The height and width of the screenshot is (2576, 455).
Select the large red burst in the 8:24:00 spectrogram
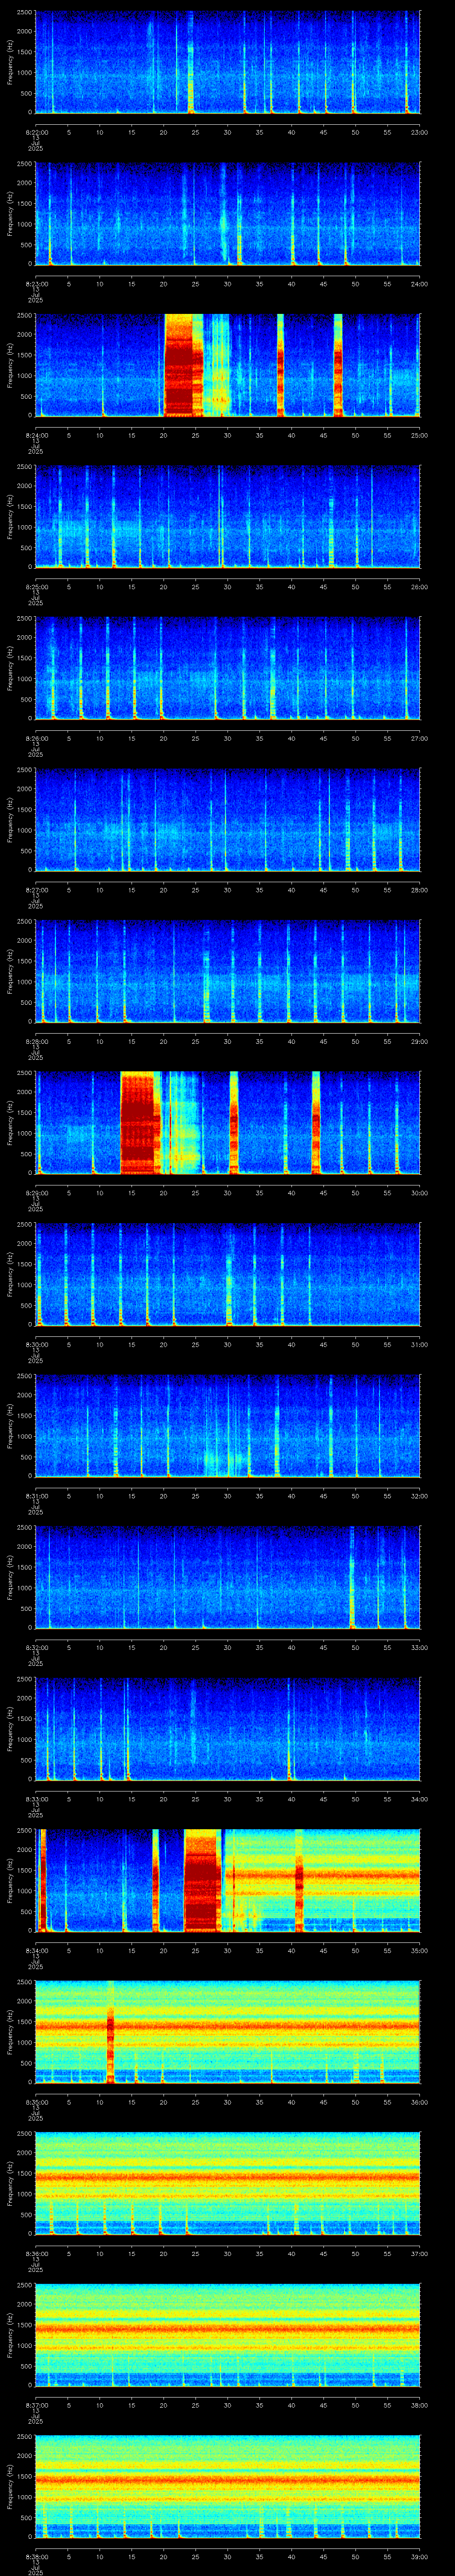point(183,365)
